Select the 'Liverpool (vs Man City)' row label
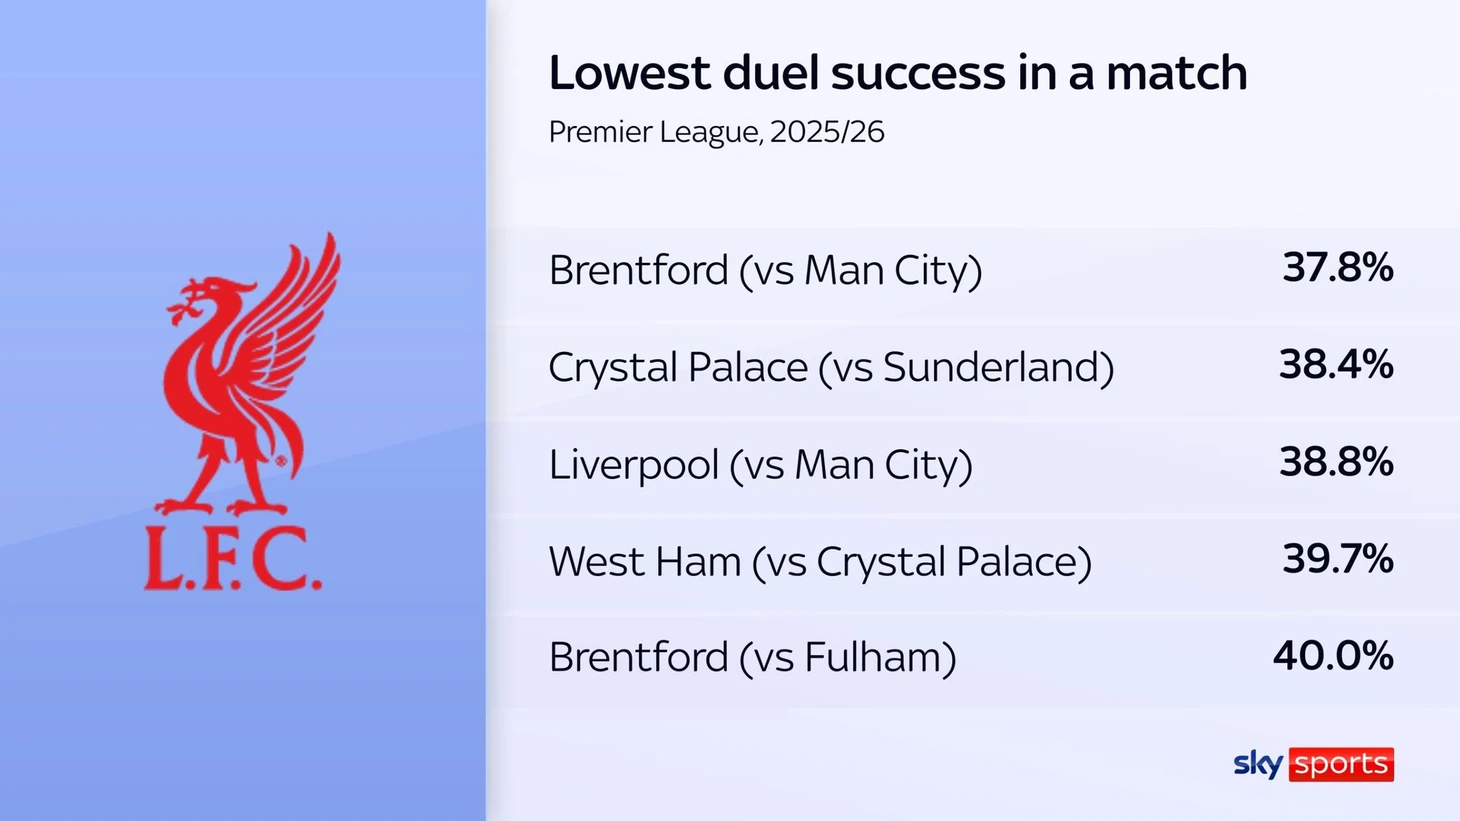The width and height of the screenshot is (1460, 821). tap(760, 465)
